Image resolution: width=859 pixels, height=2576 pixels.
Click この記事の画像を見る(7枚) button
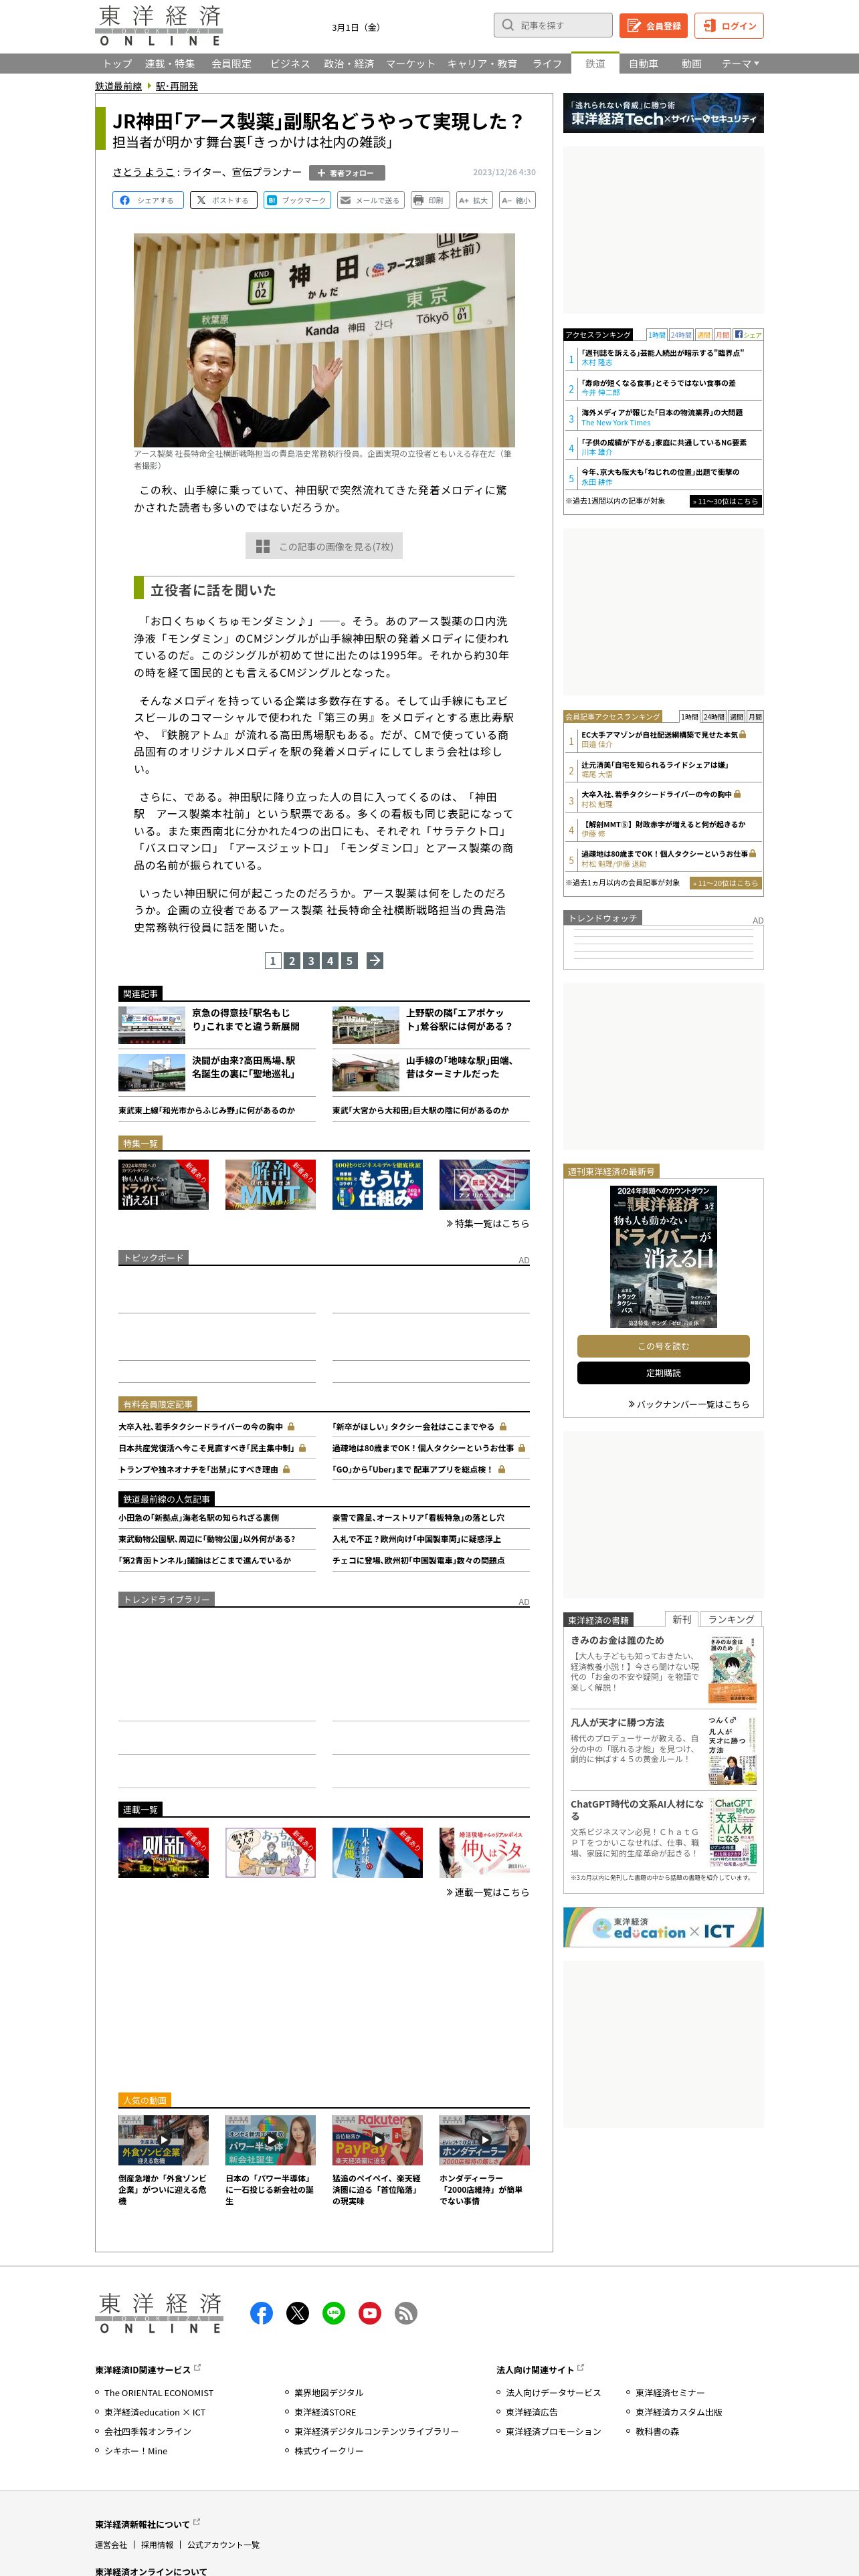[x=324, y=546]
